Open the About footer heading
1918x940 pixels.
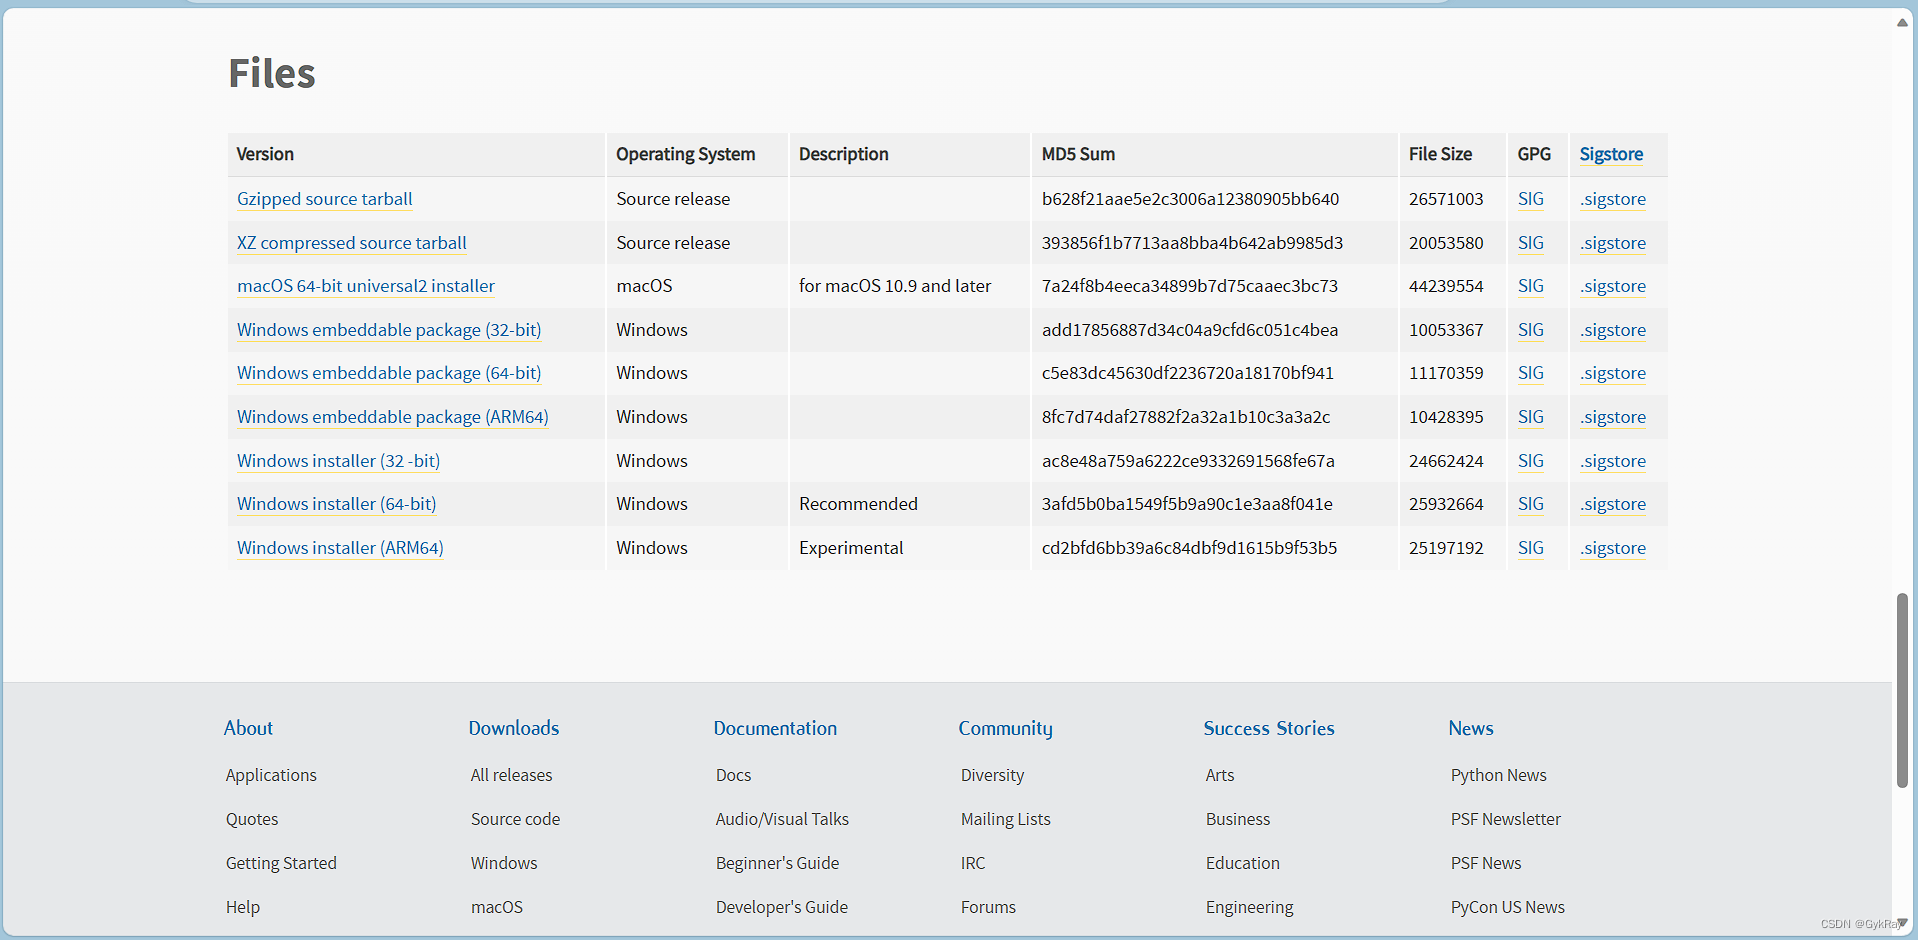[248, 728]
